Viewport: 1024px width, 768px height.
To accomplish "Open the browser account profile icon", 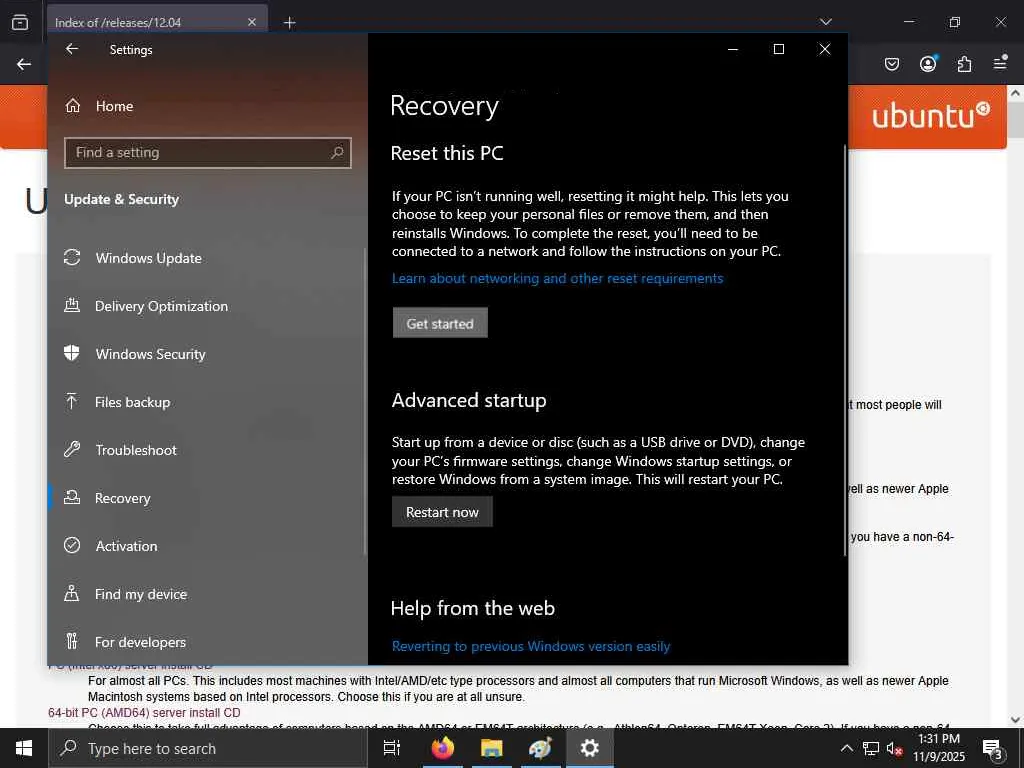I will pos(928,63).
